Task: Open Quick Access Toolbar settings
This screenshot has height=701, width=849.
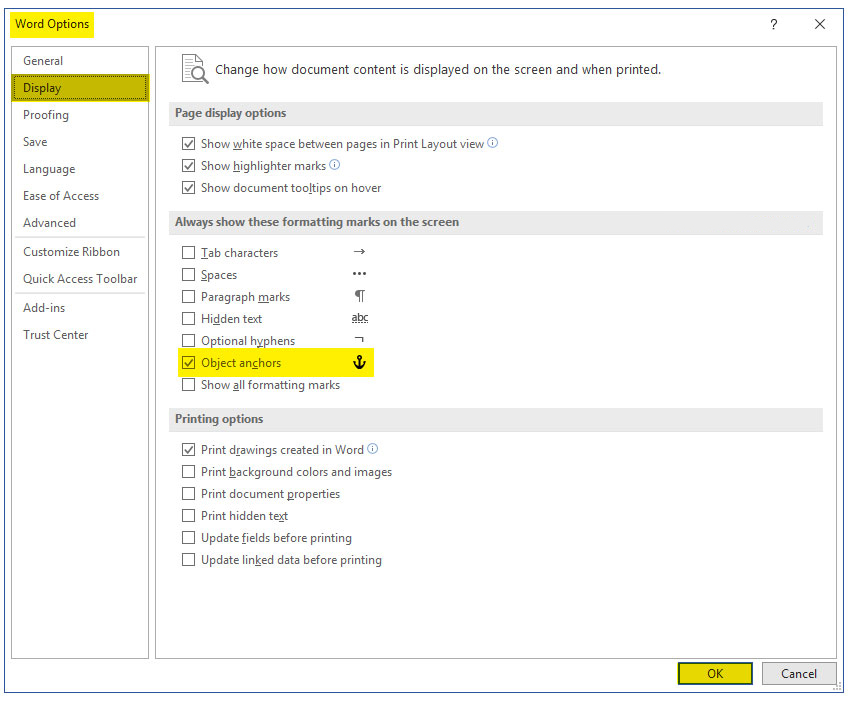Action: pos(80,279)
